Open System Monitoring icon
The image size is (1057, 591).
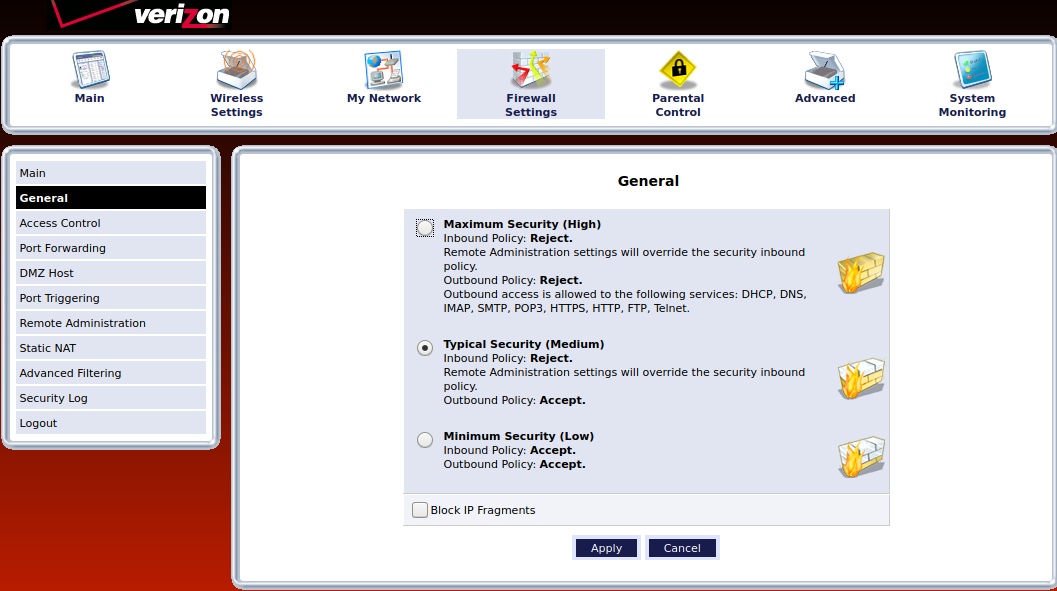tap(972, 71)
